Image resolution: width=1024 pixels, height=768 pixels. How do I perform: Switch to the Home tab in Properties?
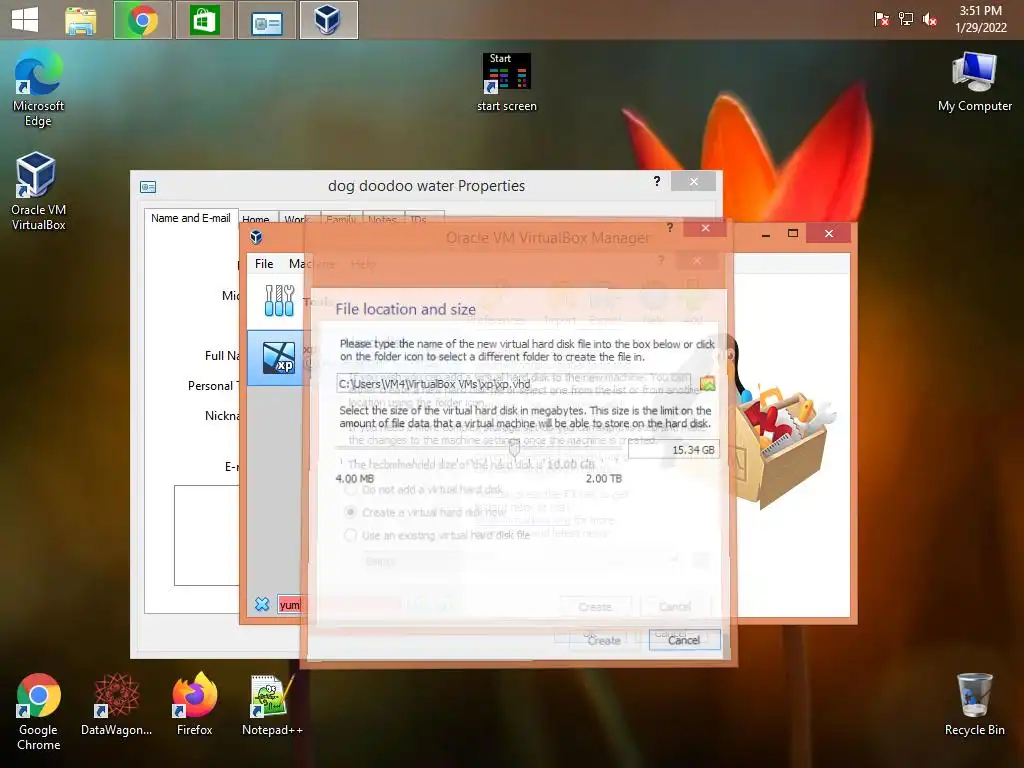(x=255, y=219)
